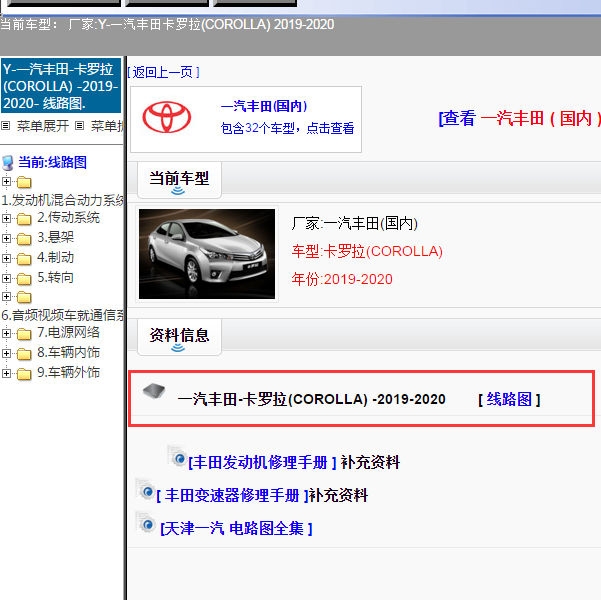The height and width of the screenshot is (600, 601).
Task: Open the 查看 一汽丰田(国内) link
Action: [519, 118]
